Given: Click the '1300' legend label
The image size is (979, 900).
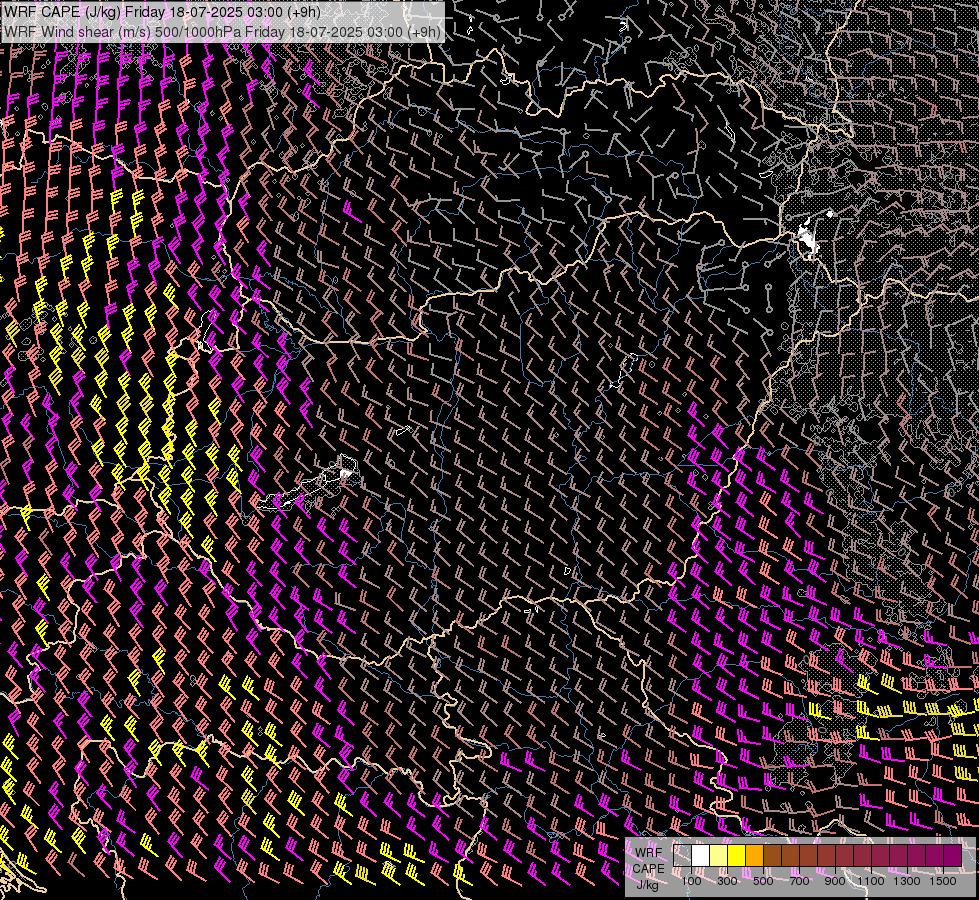Looking at the screenshot, I should [907, 881].
